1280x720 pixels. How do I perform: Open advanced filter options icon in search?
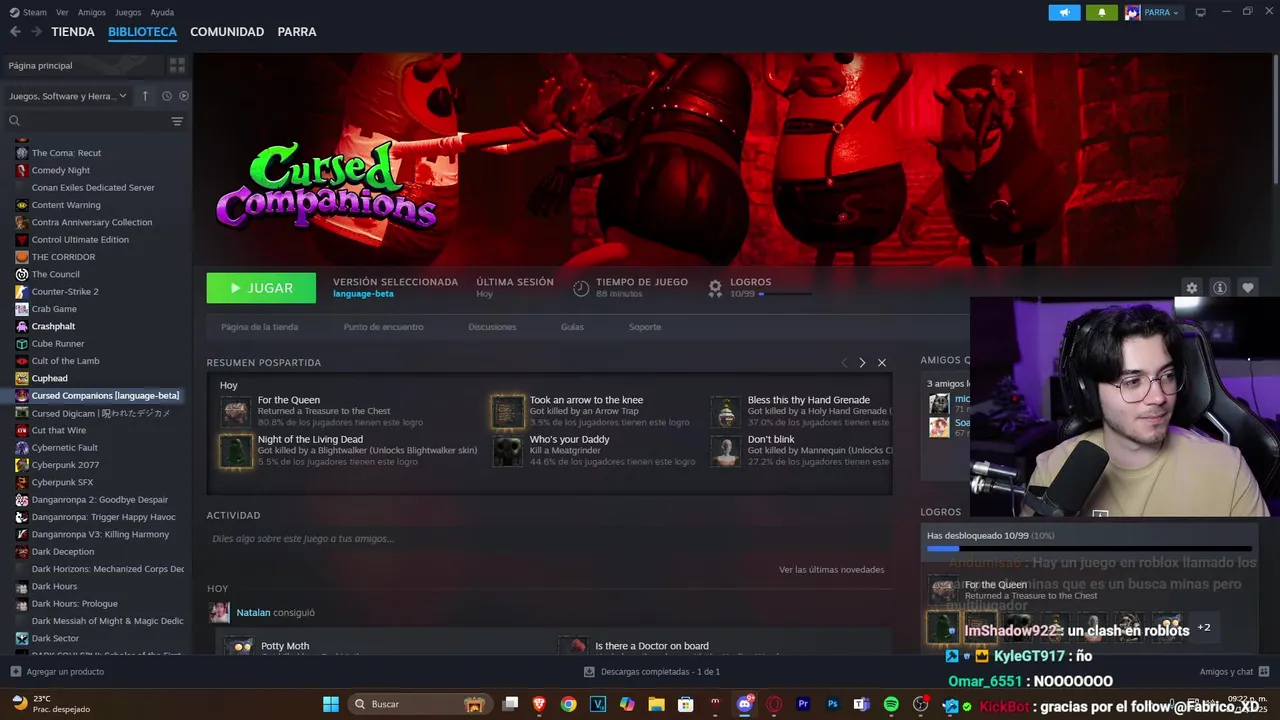pos(177,121)
